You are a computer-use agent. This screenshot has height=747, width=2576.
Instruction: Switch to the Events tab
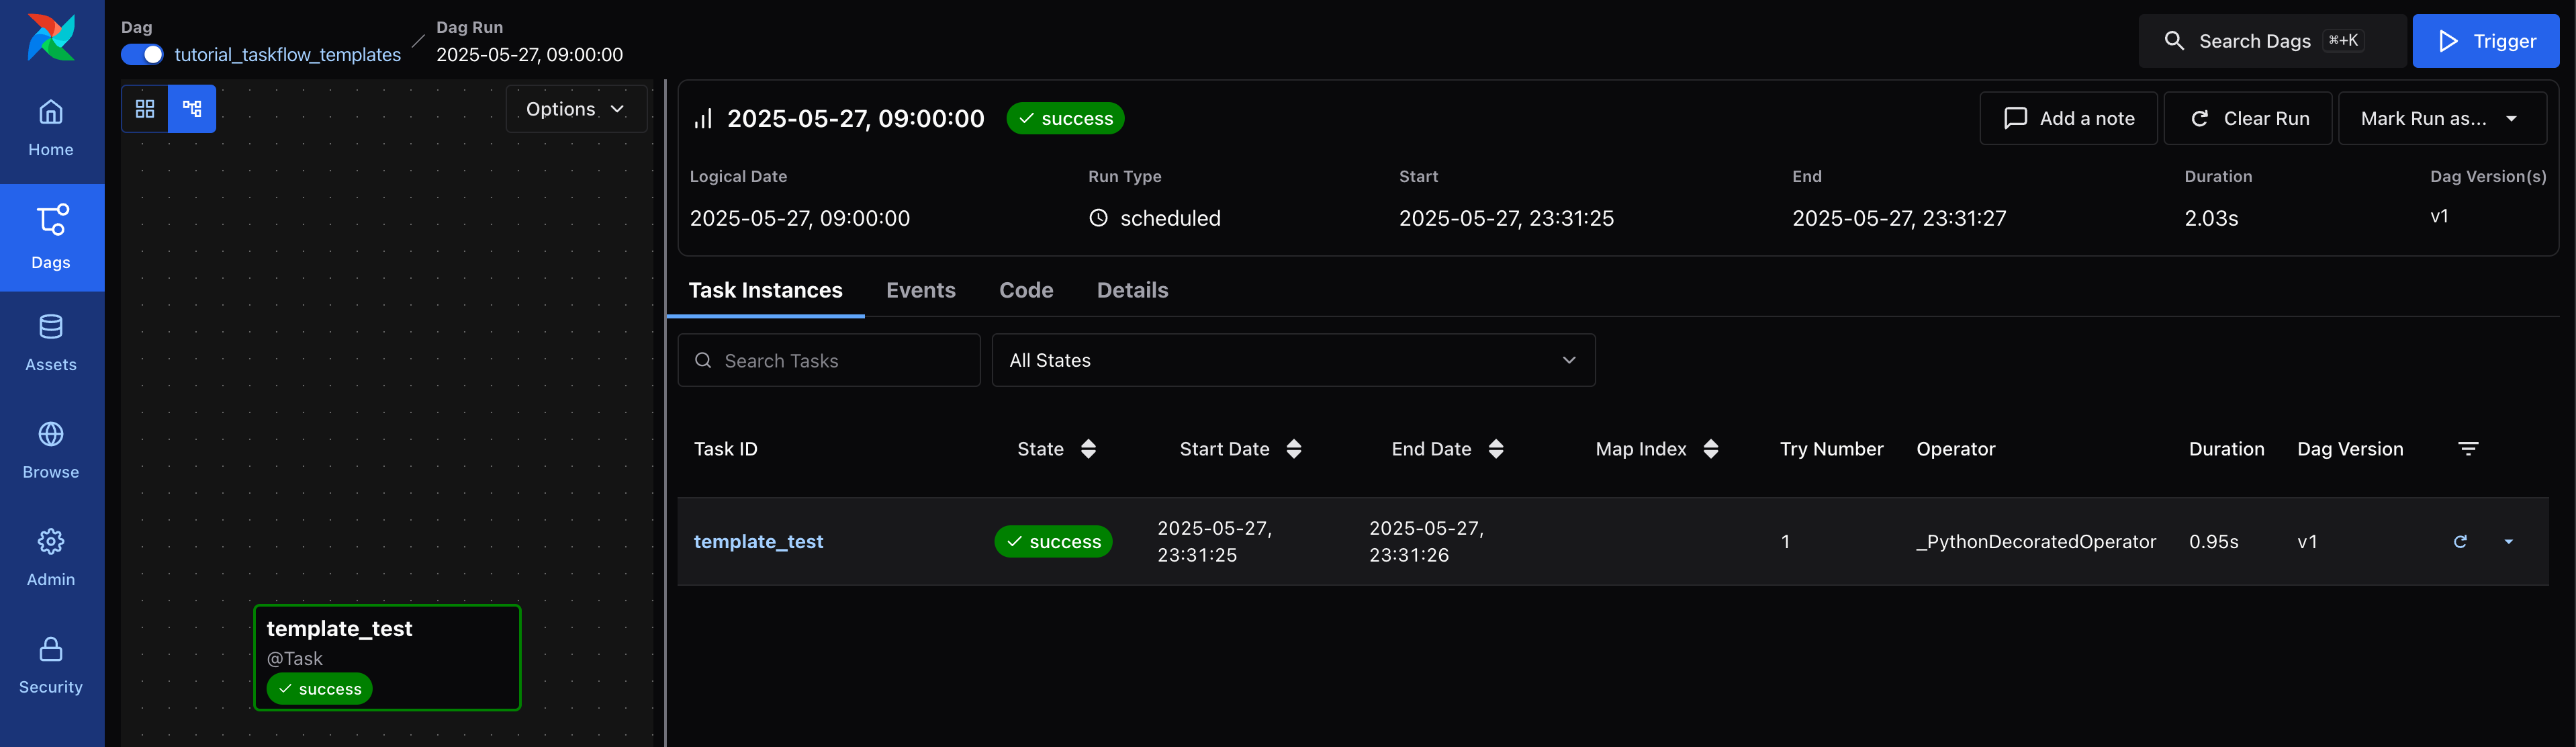pyautogui.click(x=920, y=290)
